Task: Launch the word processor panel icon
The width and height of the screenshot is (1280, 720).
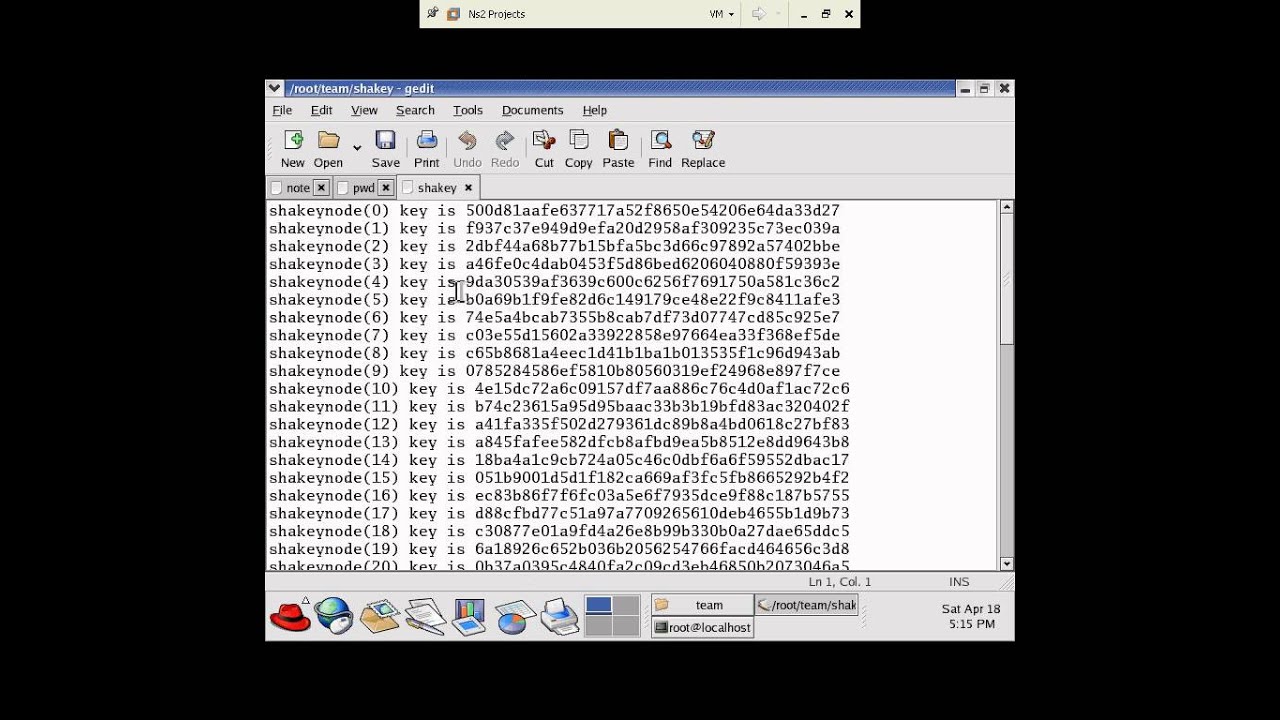Action: click(425, 616)
